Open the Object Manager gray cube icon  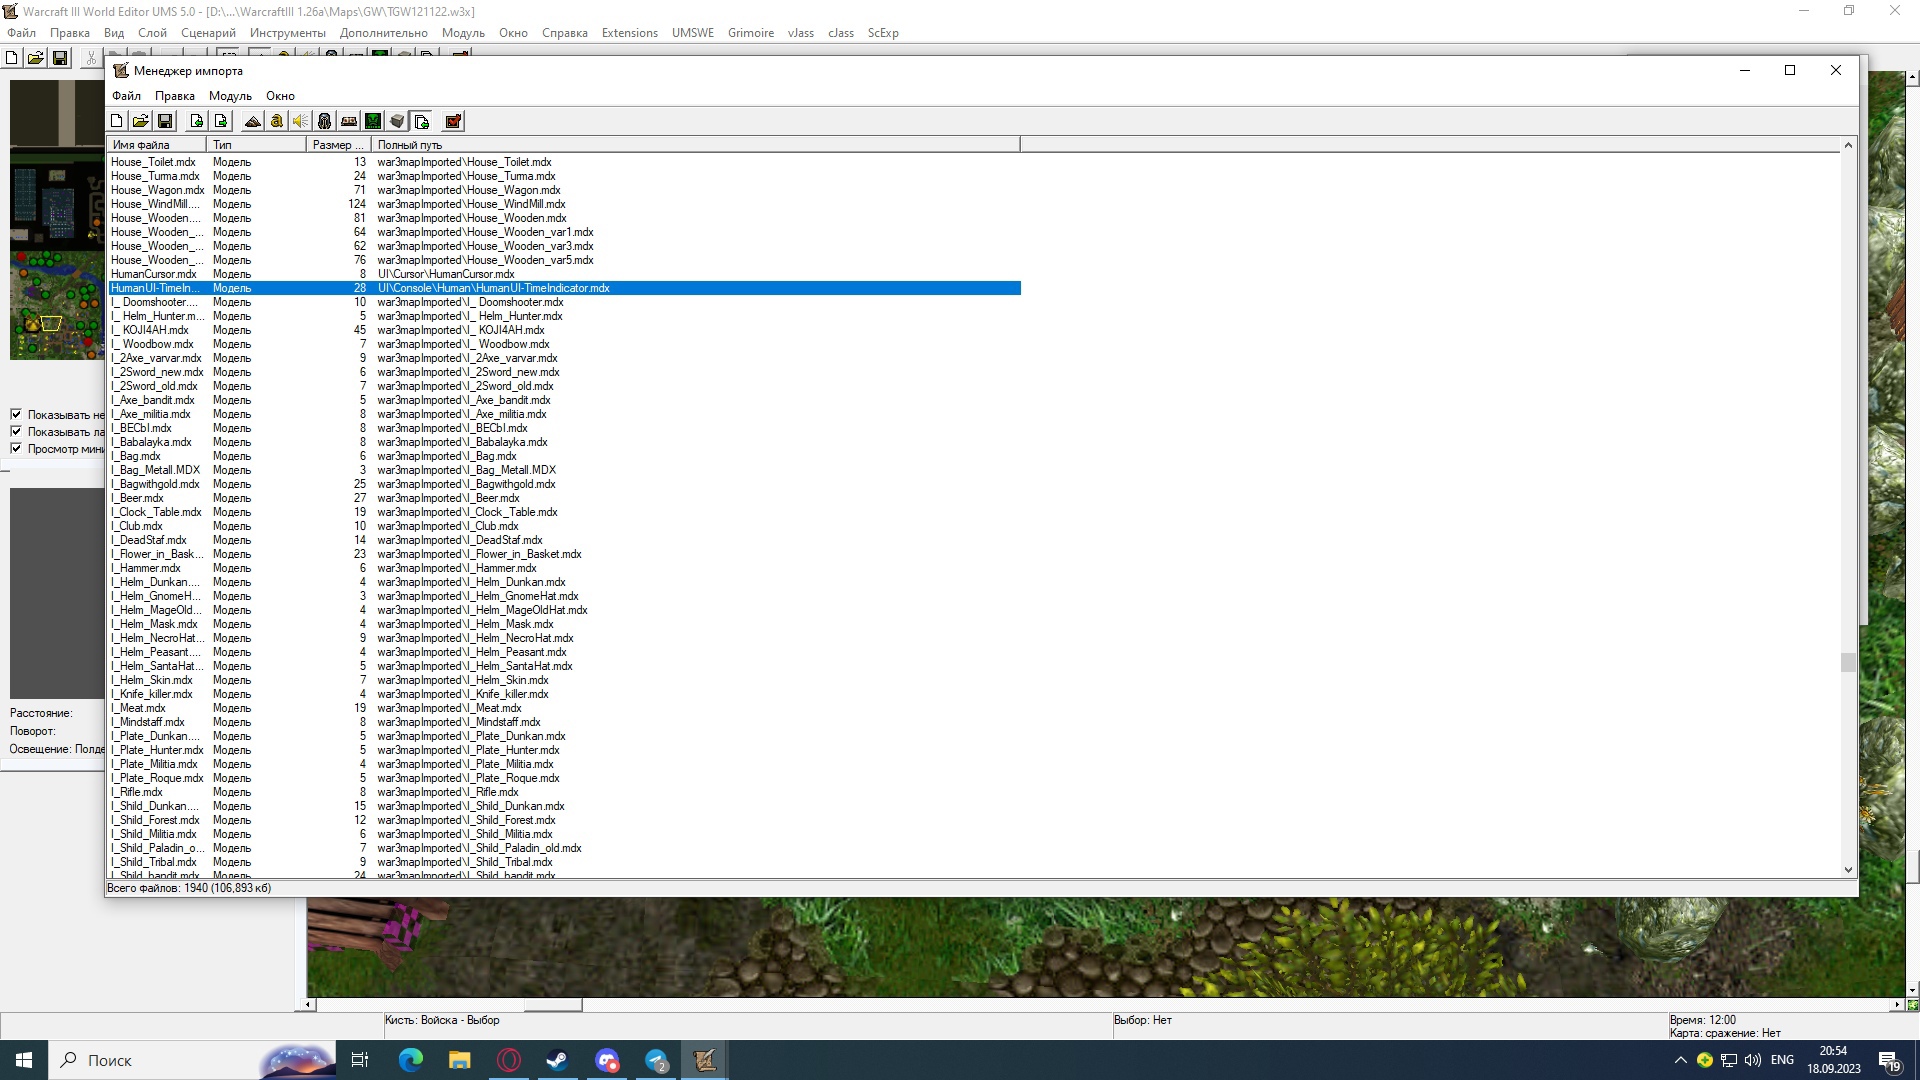point(397,121)
